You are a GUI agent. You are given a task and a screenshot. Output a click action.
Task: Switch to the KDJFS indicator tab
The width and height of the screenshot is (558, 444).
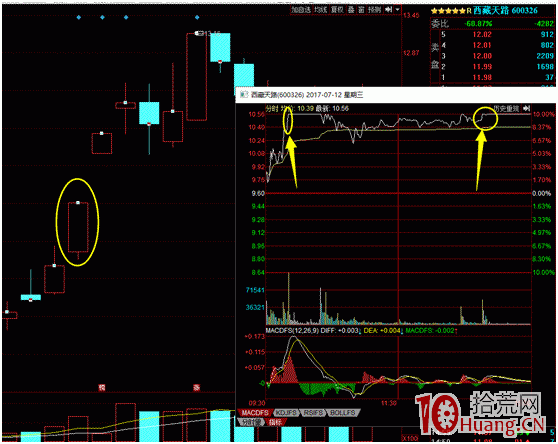[x=286, y=413]
